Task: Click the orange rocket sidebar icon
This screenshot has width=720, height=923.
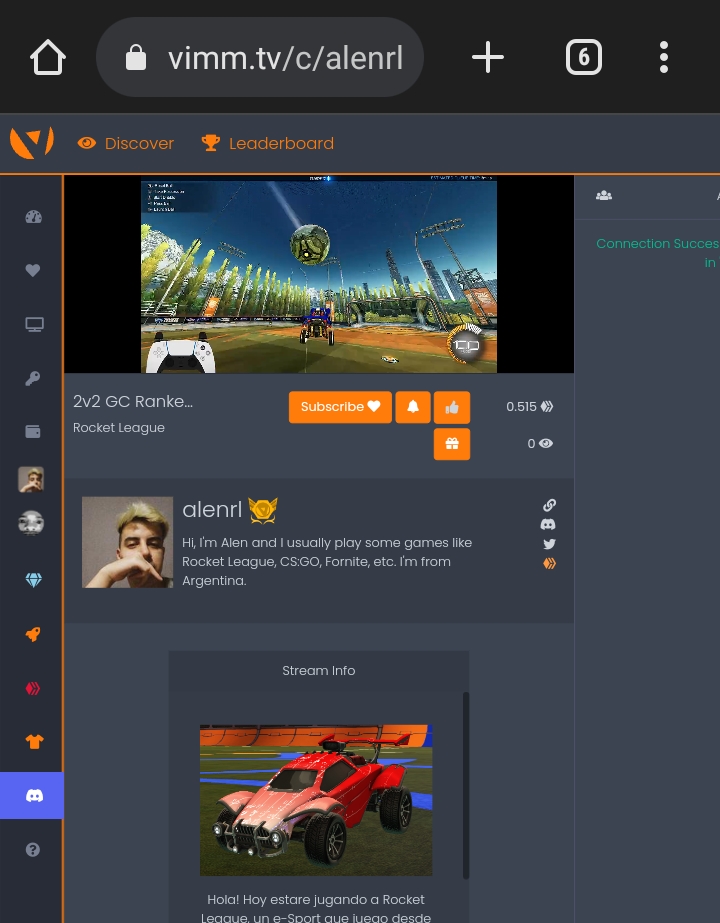Action: point(33,634)
